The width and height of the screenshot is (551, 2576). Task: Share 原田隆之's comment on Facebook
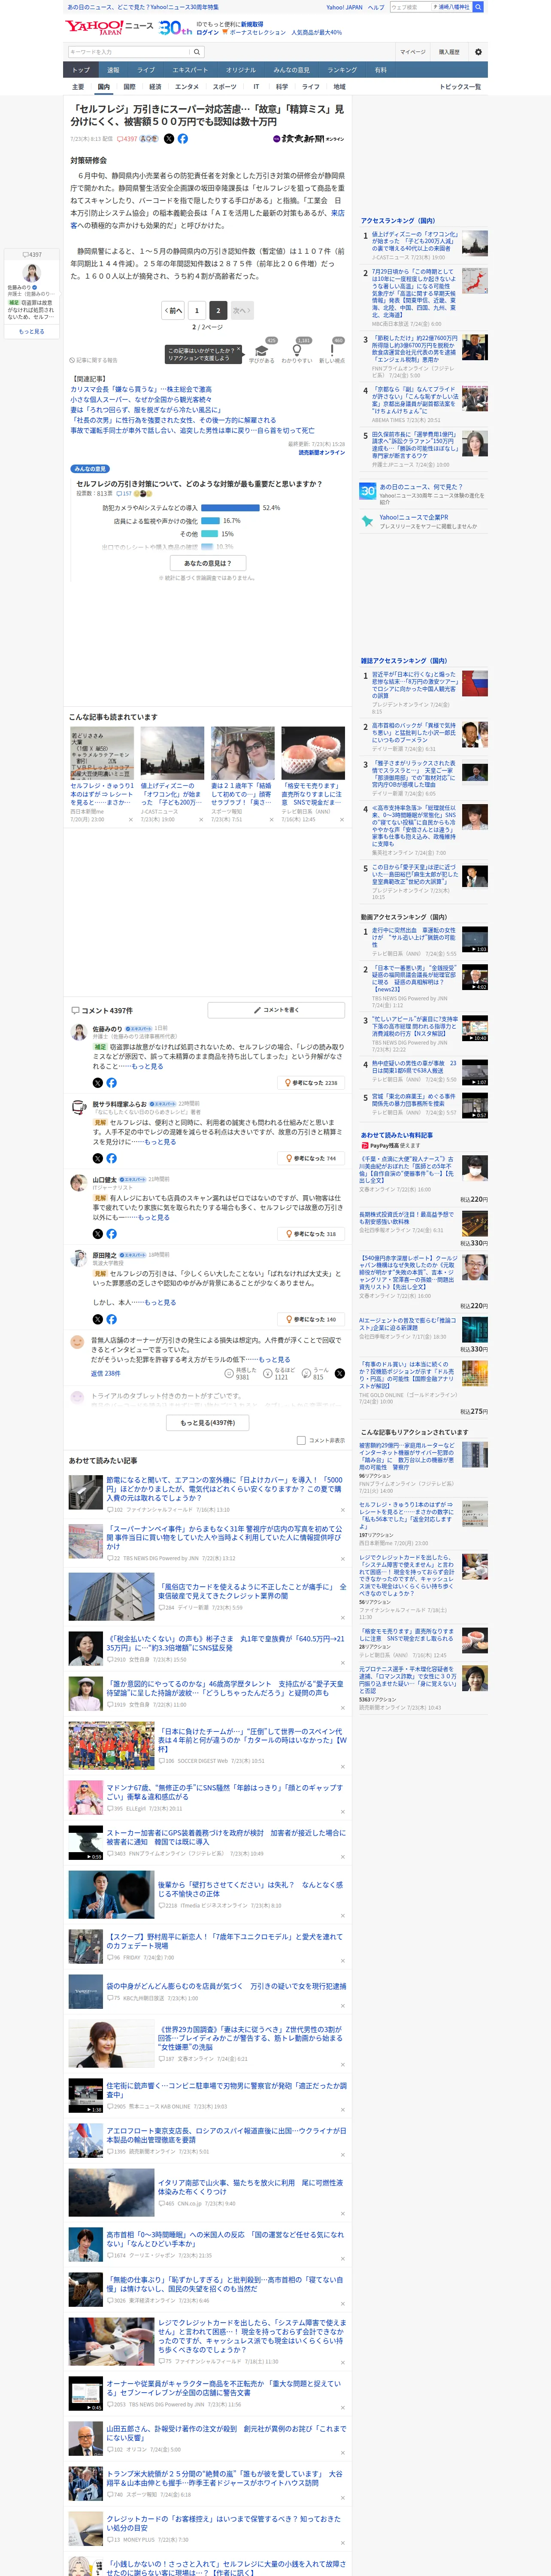click(111, 1319)
